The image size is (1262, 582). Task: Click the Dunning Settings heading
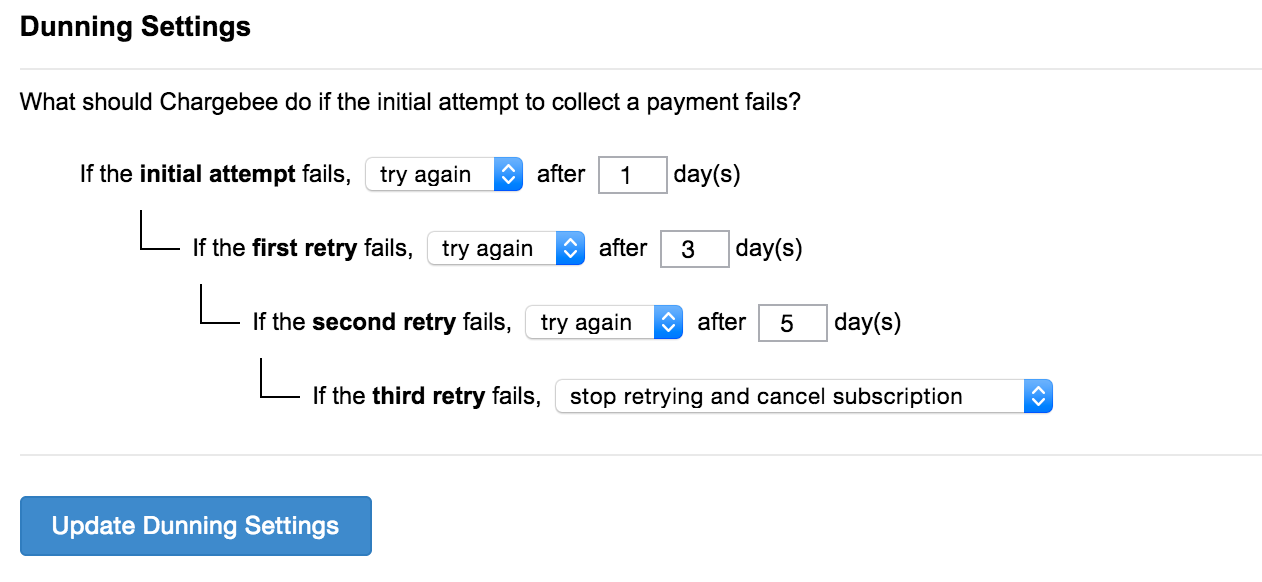click(x=135, y=27)
